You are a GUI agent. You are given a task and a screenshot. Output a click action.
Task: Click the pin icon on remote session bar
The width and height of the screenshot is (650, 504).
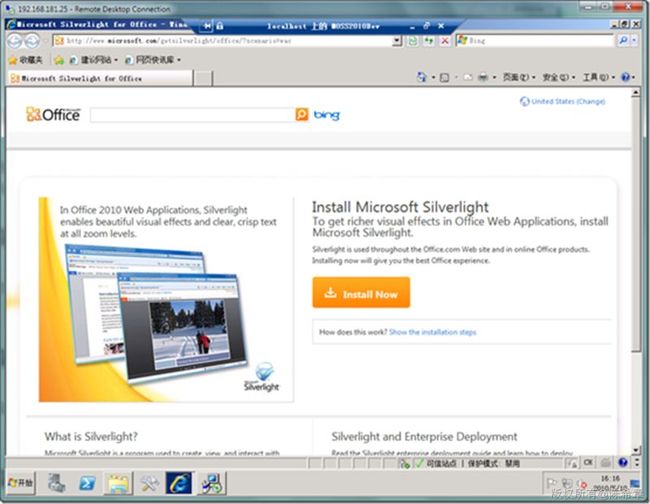[207, 26]
